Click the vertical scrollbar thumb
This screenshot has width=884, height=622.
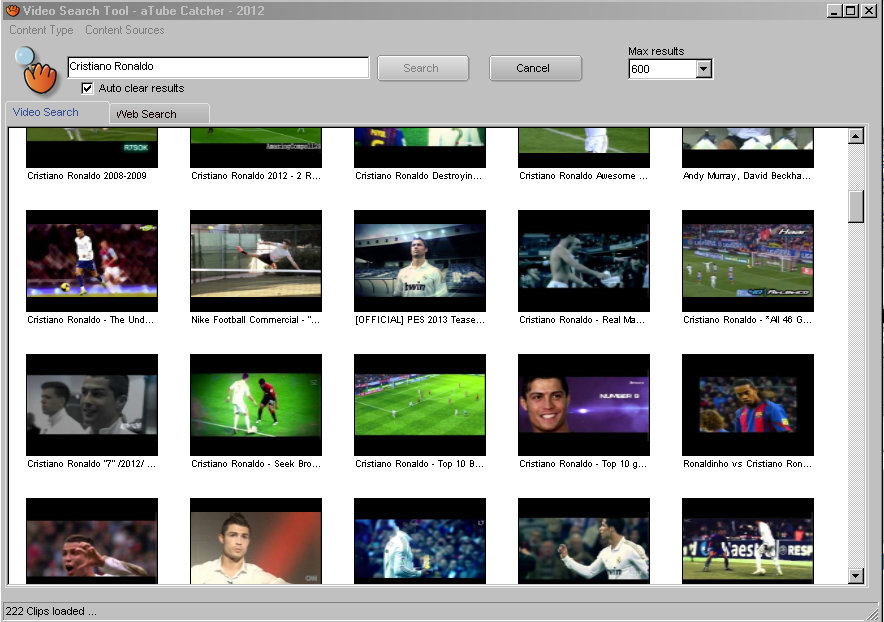856,205
